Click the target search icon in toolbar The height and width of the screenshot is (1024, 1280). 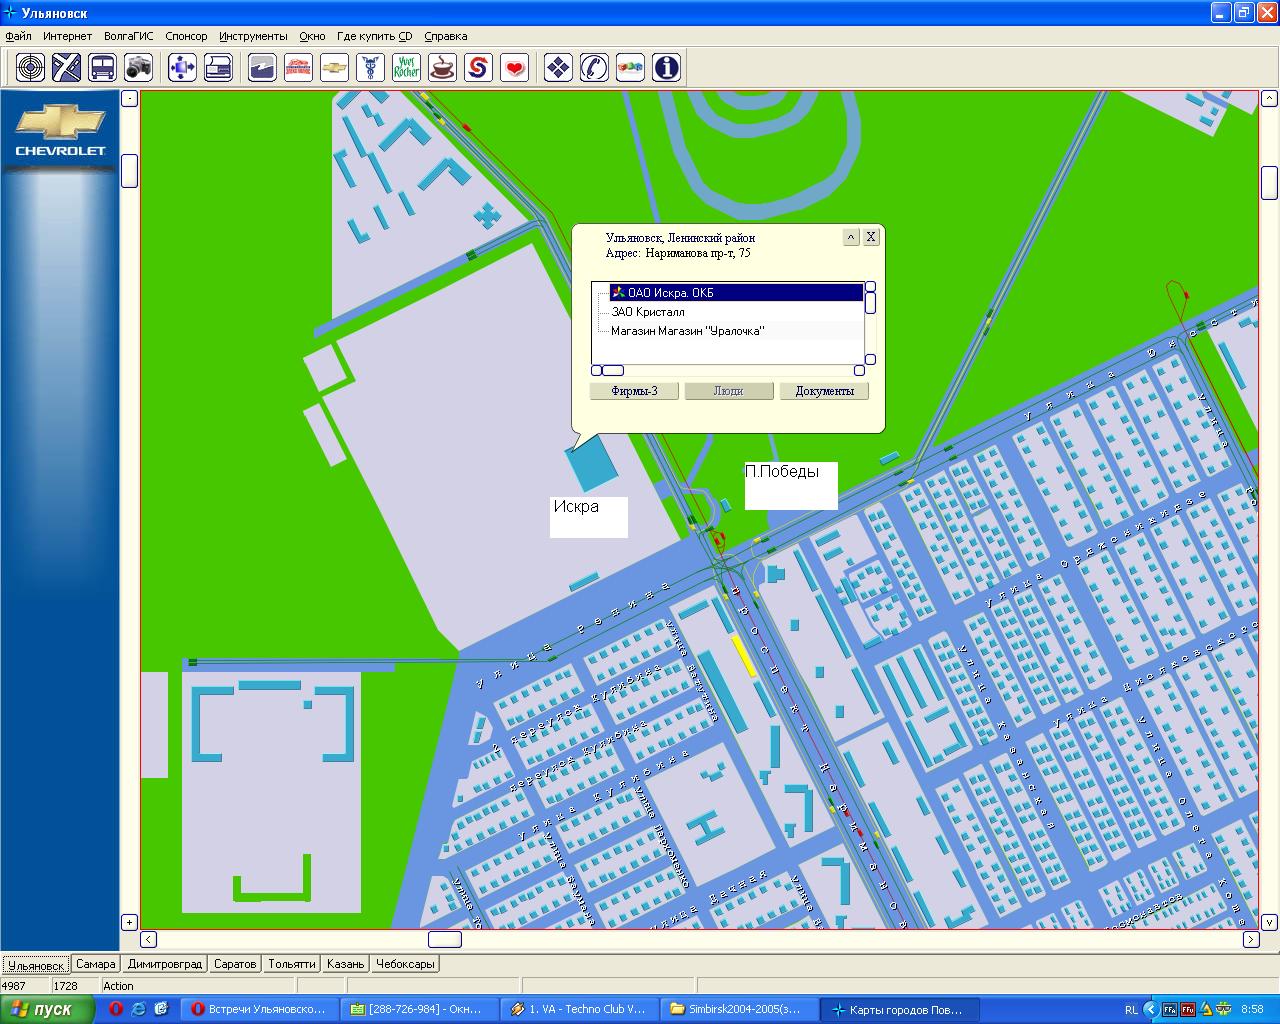pyautogui.click(x=31, y=67)
